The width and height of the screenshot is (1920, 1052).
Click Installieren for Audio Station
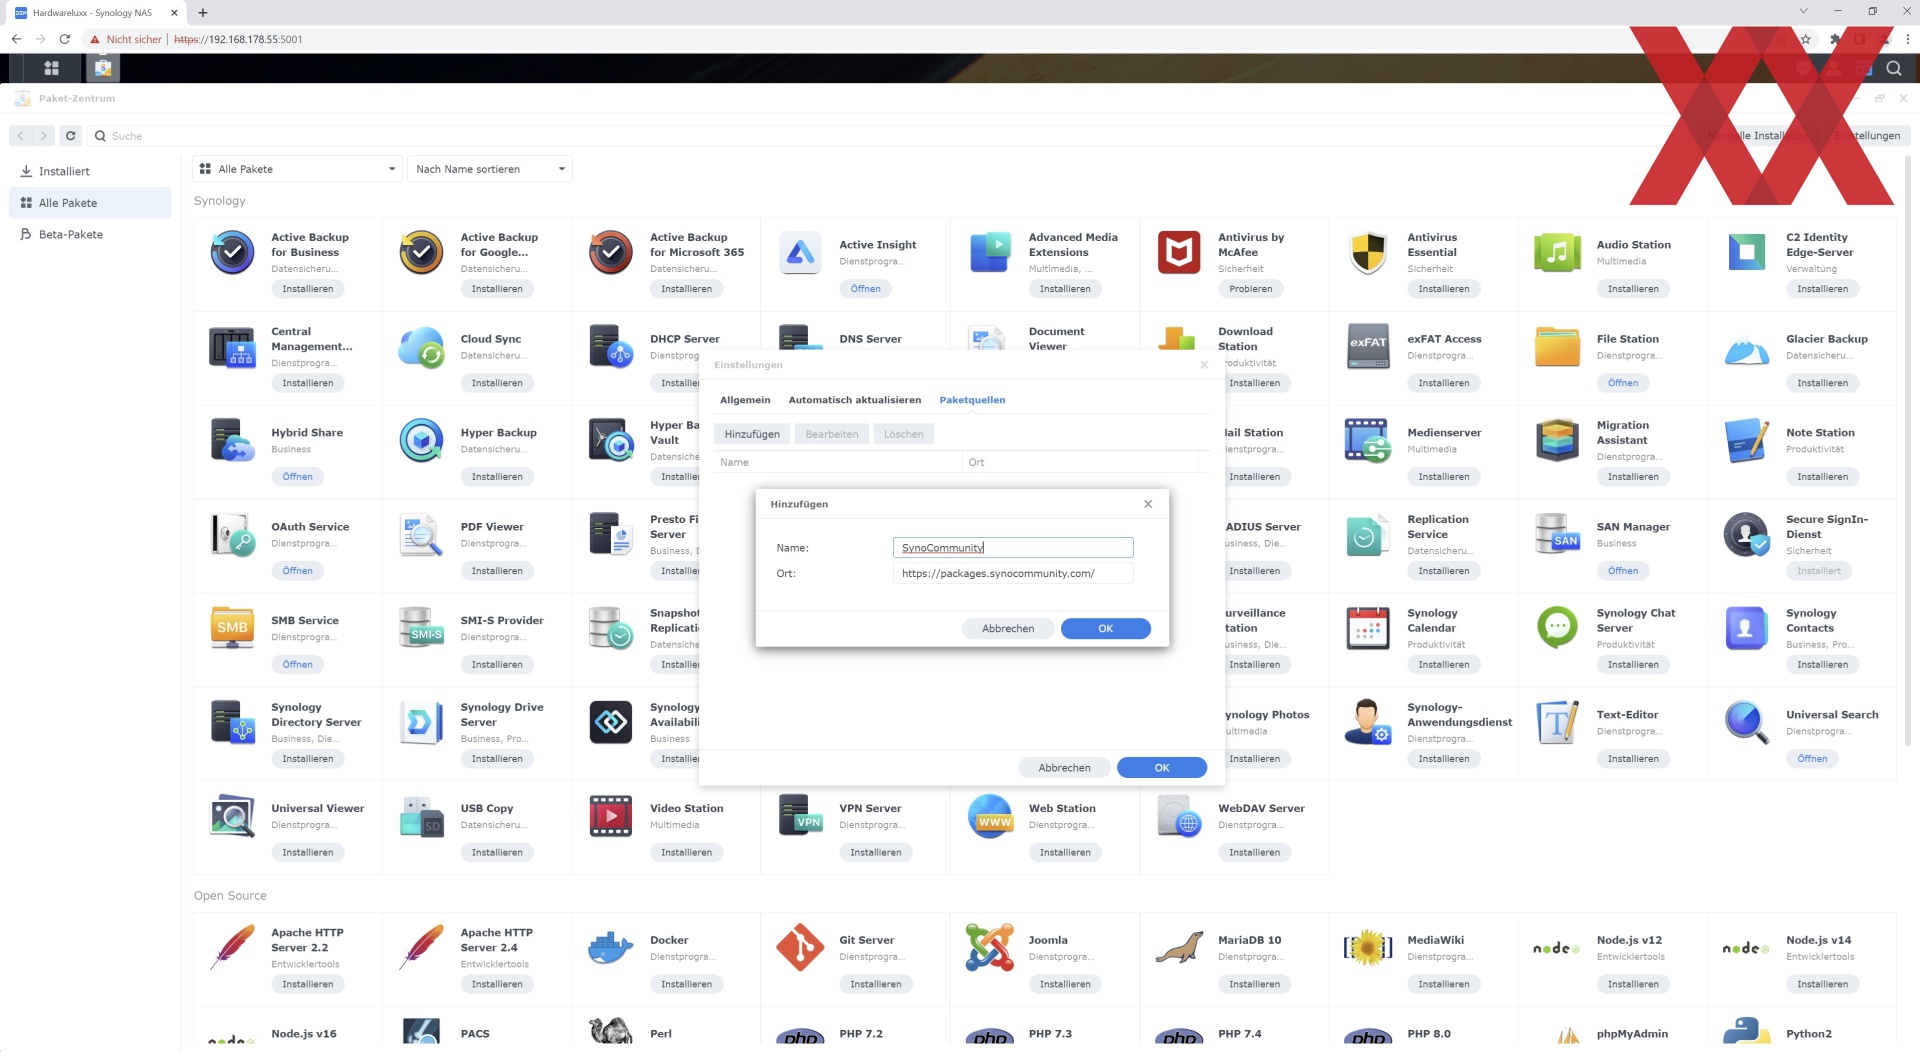point(1633,289)
